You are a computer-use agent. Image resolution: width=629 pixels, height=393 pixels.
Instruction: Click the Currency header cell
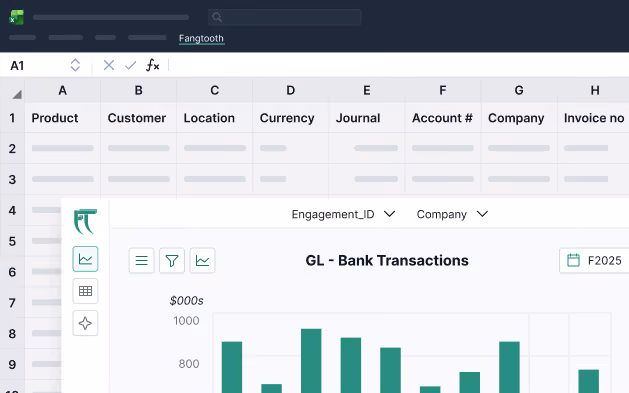pos(291,118)
